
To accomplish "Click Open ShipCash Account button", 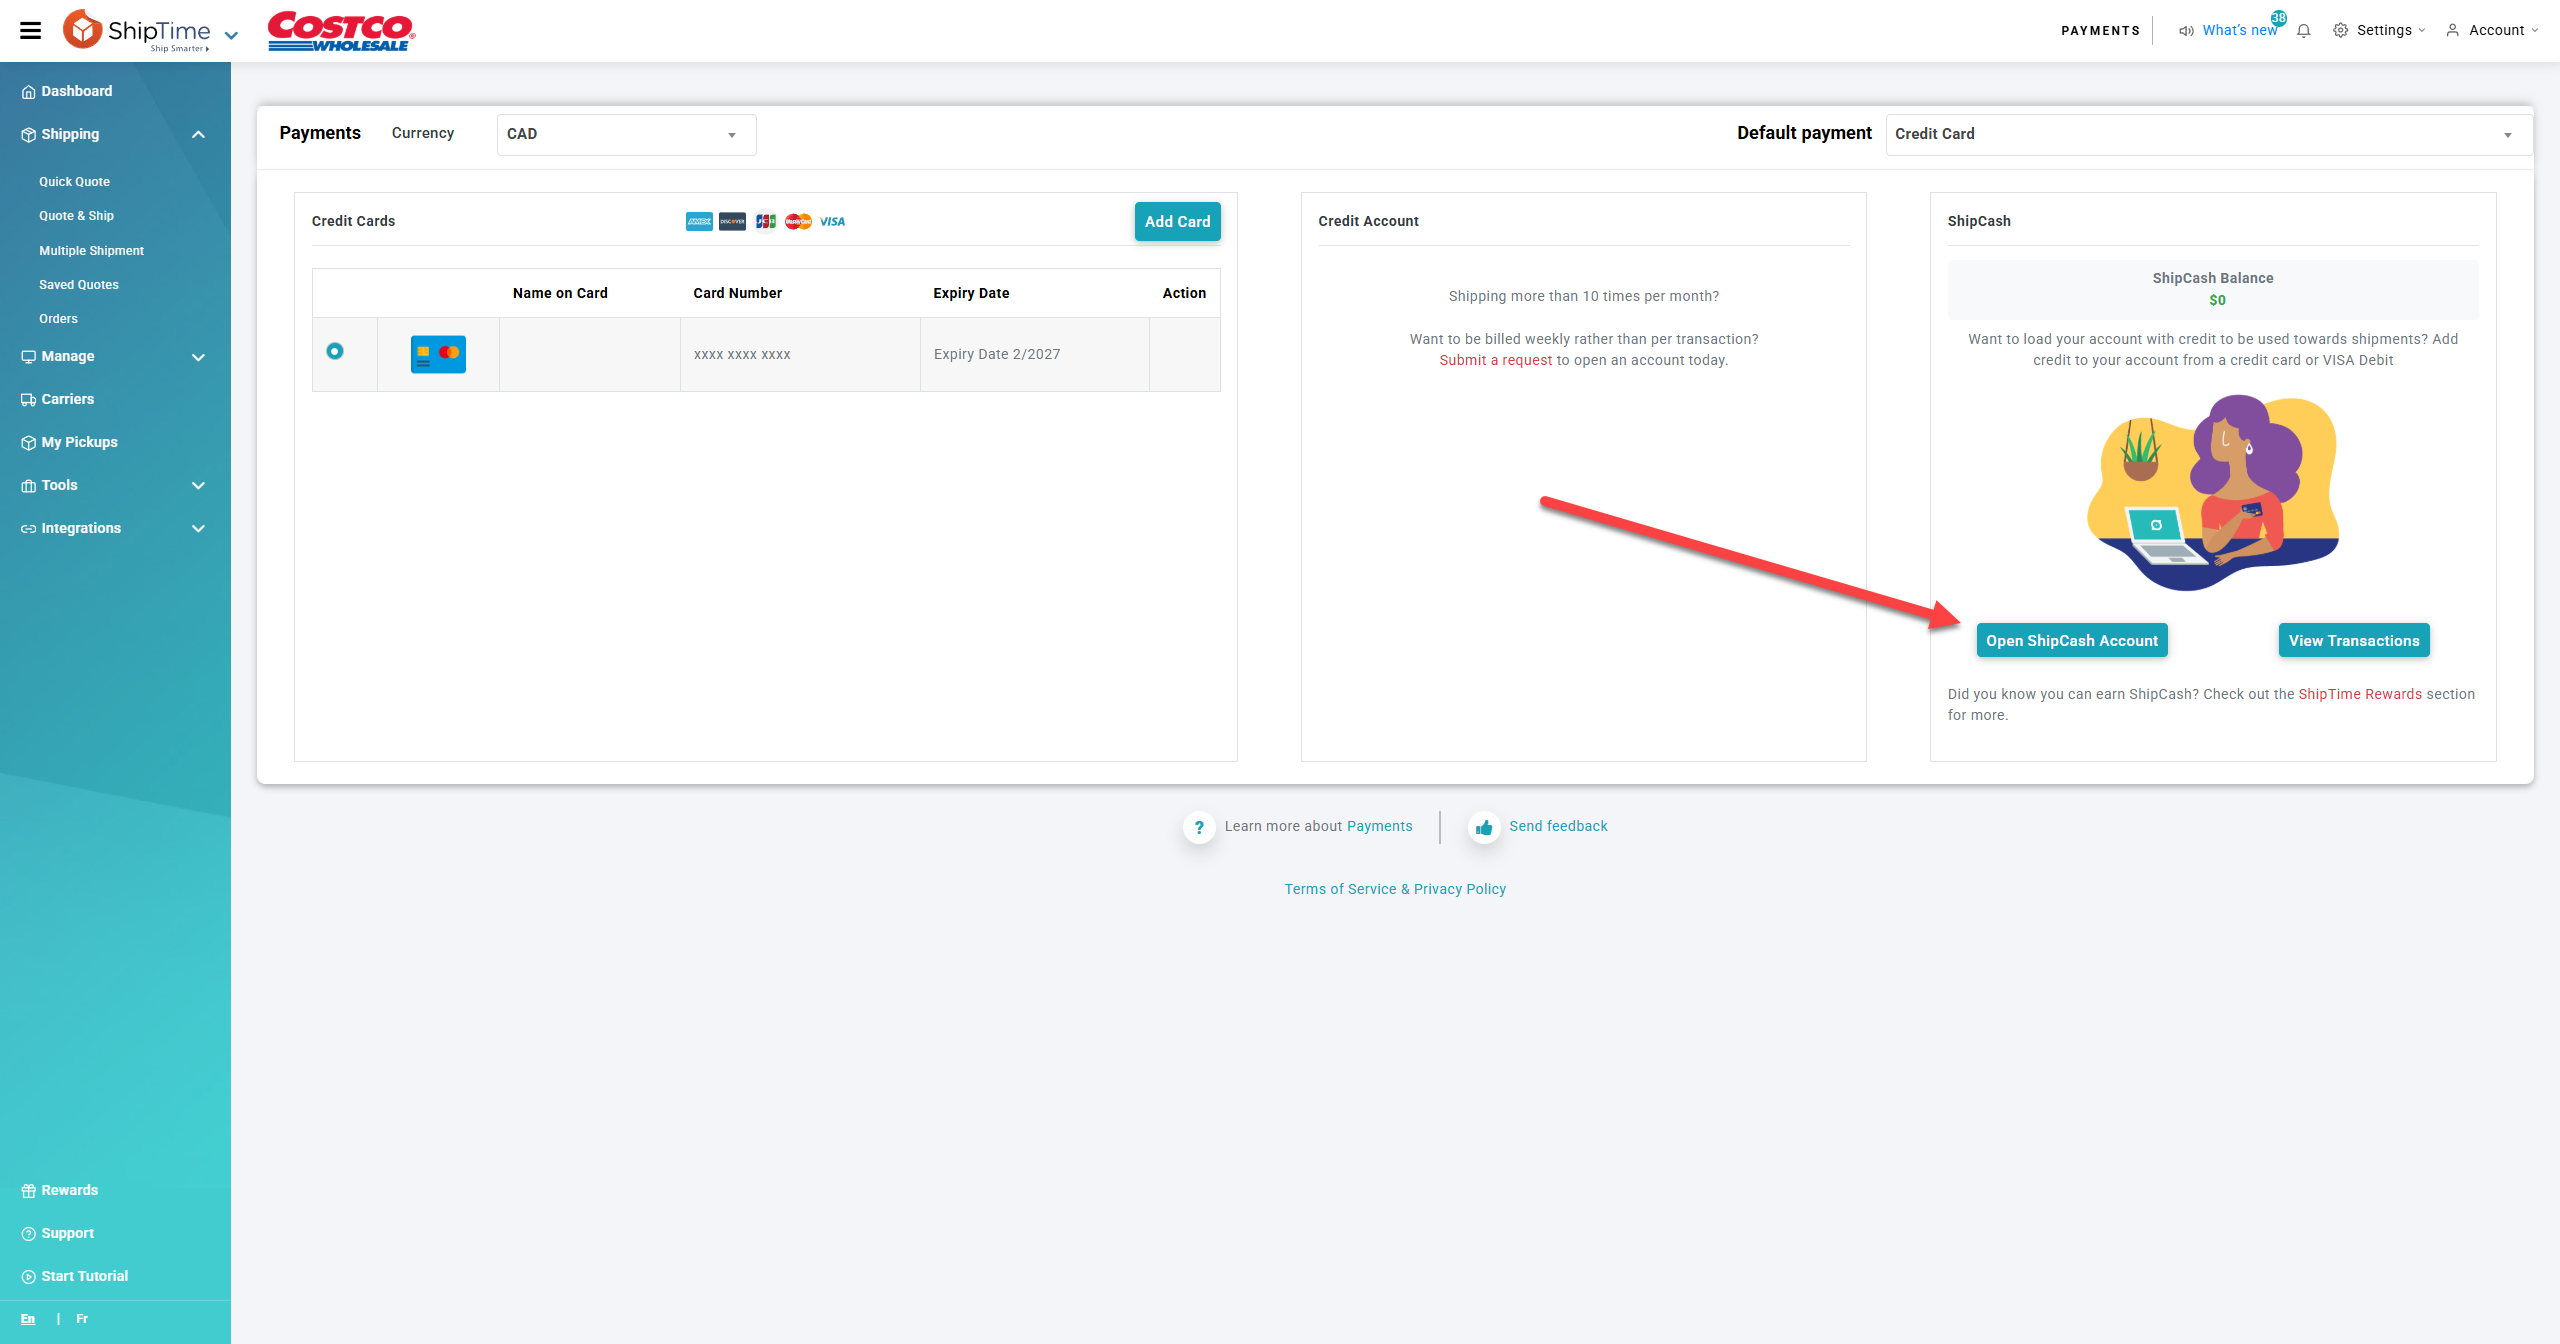I will pyautogui.click(x=2071, y=641).
